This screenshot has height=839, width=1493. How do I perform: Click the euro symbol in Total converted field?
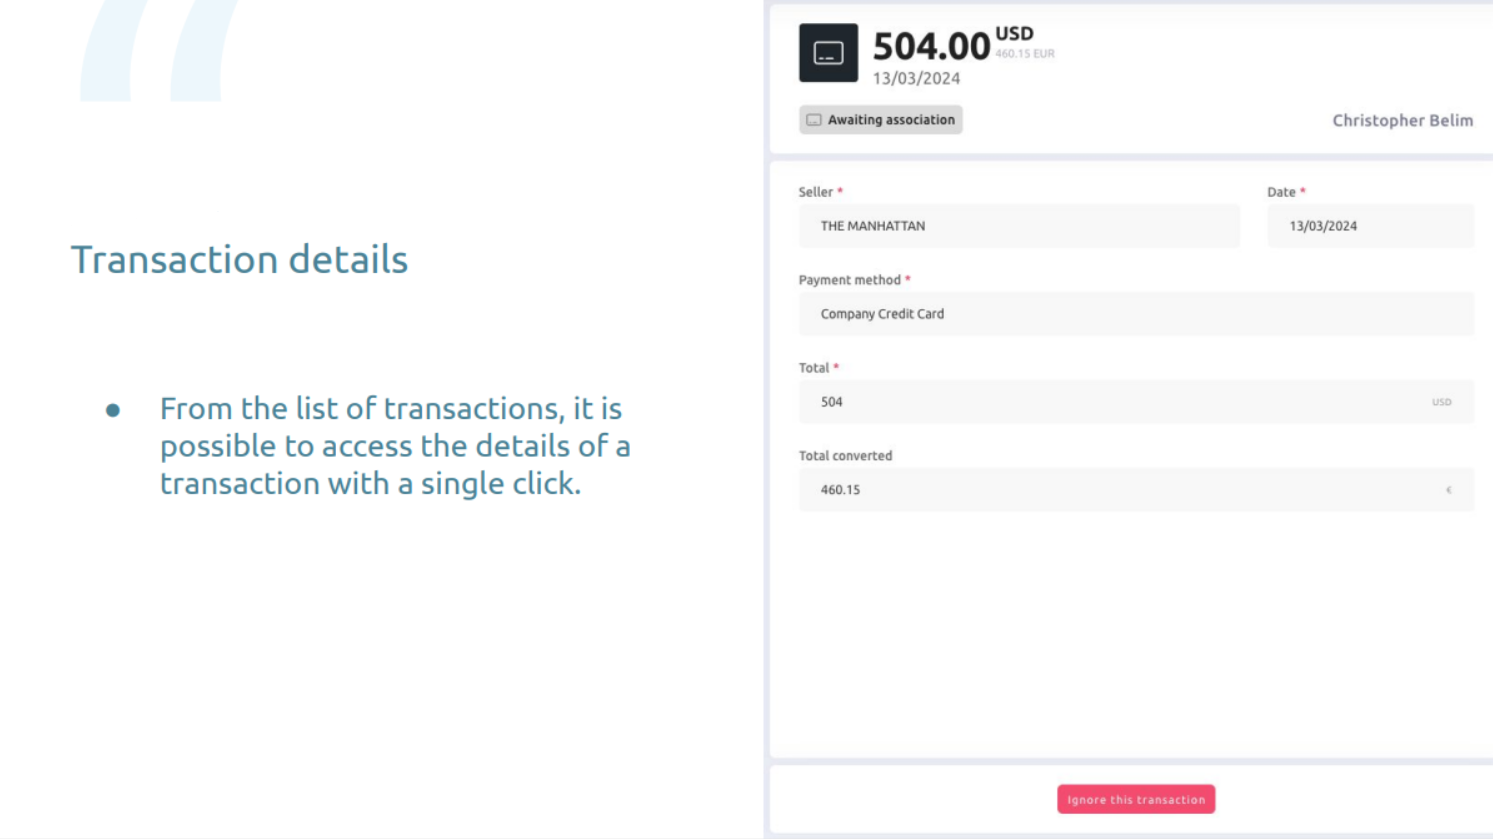pyautogui.click(x=1448, y=490)
